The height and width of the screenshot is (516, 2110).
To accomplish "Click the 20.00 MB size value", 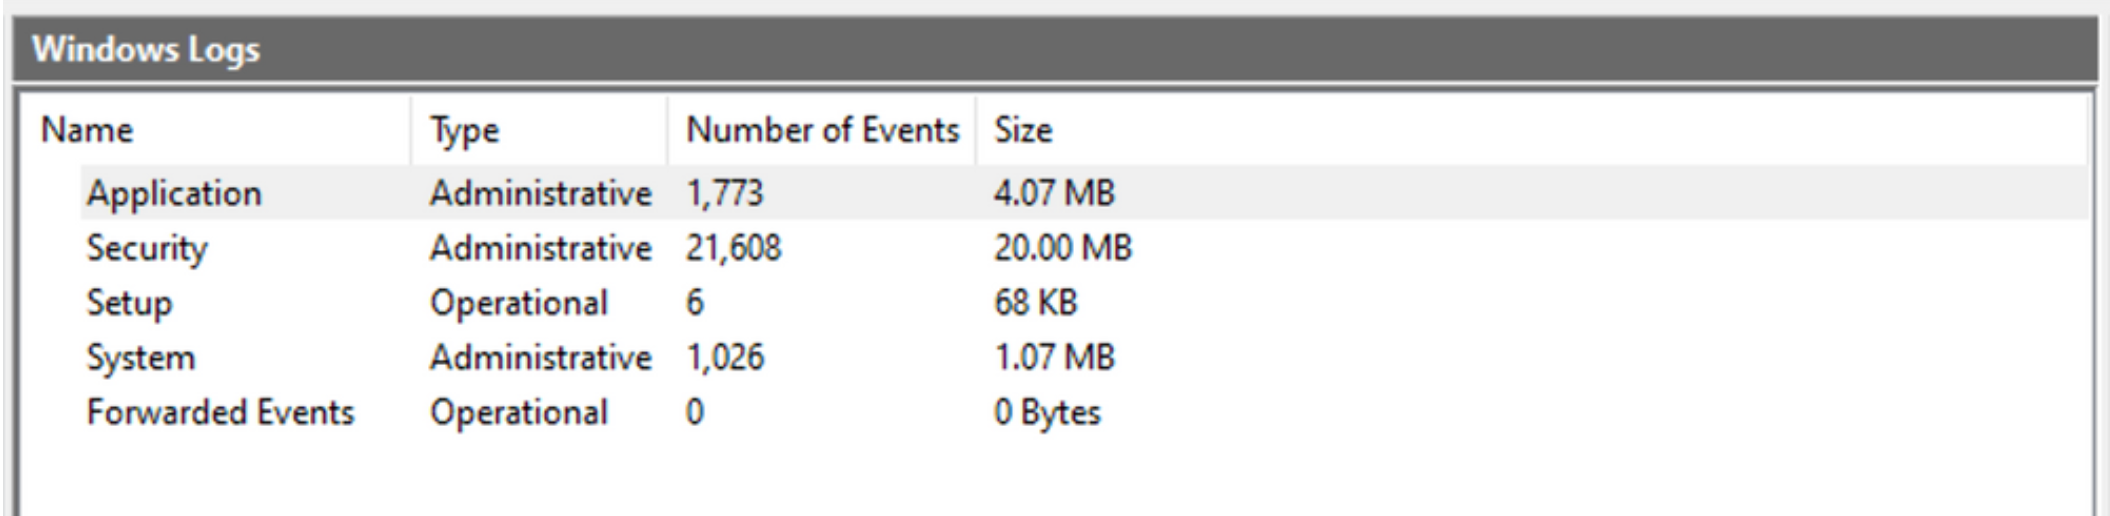I will point(1062,248).
